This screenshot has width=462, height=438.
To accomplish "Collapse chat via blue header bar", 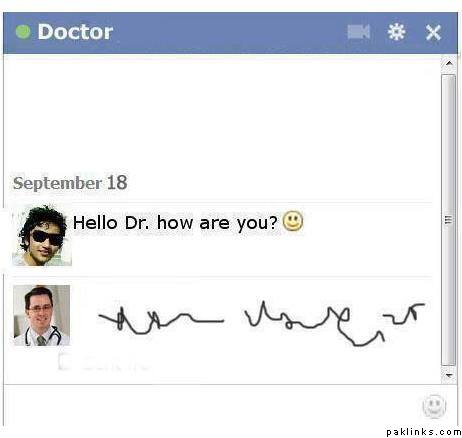I will coord(230,33).
